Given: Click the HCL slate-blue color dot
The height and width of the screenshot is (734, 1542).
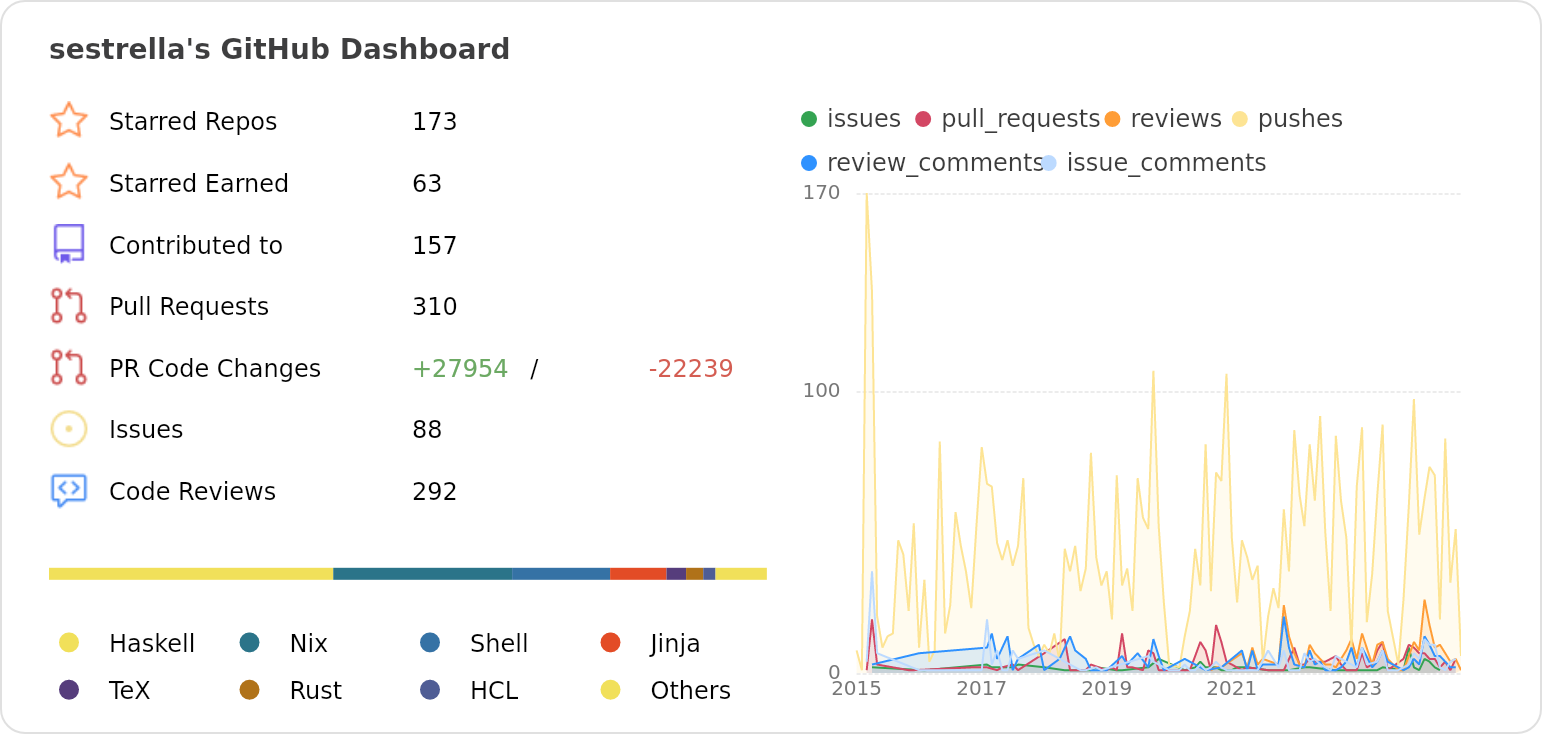Looking at the screenshot, I should pyautogui.click(x=430, y=690).
